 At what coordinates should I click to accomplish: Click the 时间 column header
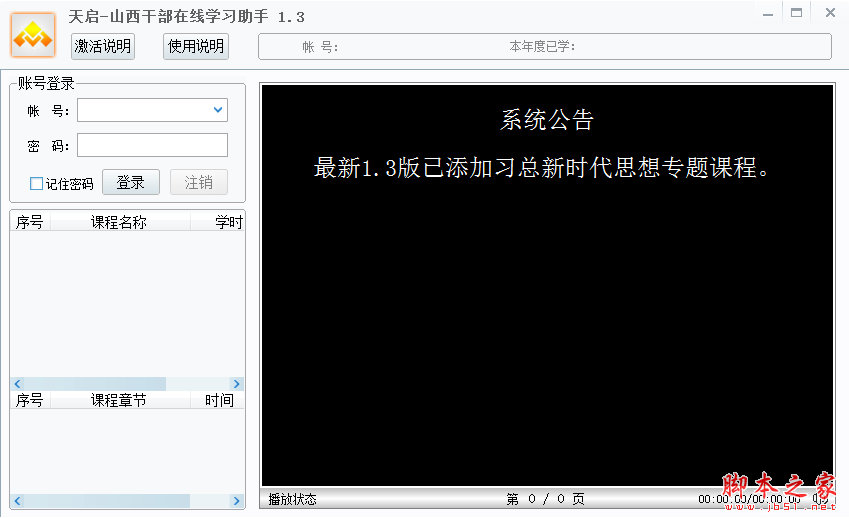[x=217, y=400]
